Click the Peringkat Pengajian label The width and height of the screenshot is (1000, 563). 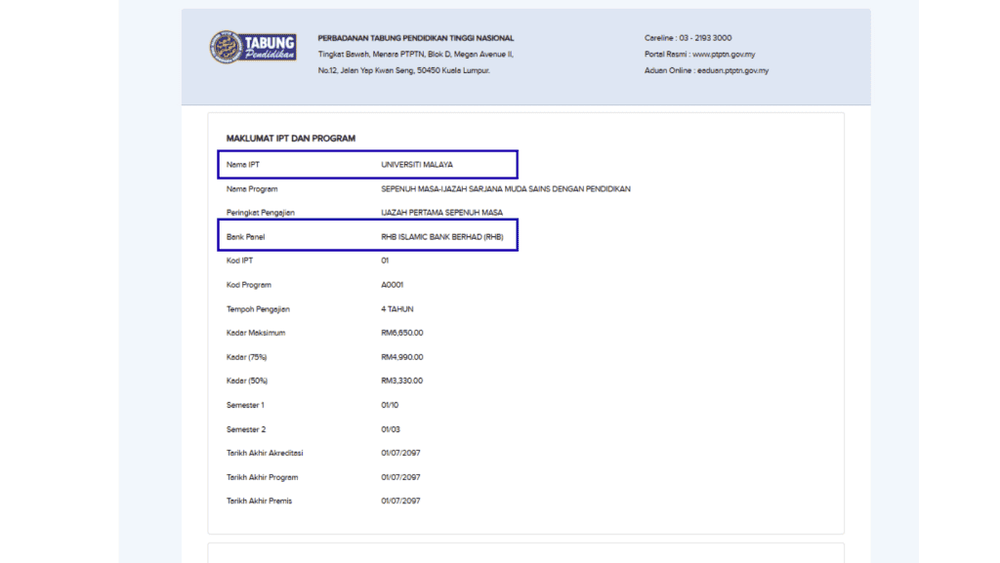pyautogui.click(x=260, y=213)
